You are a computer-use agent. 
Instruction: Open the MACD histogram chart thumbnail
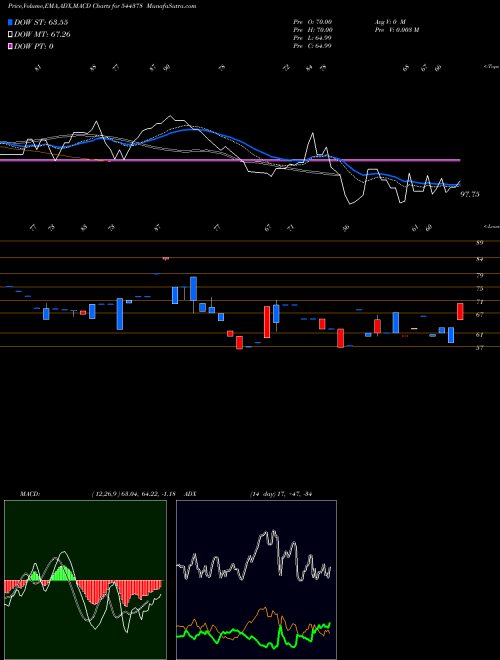click(x=85, y=580)
